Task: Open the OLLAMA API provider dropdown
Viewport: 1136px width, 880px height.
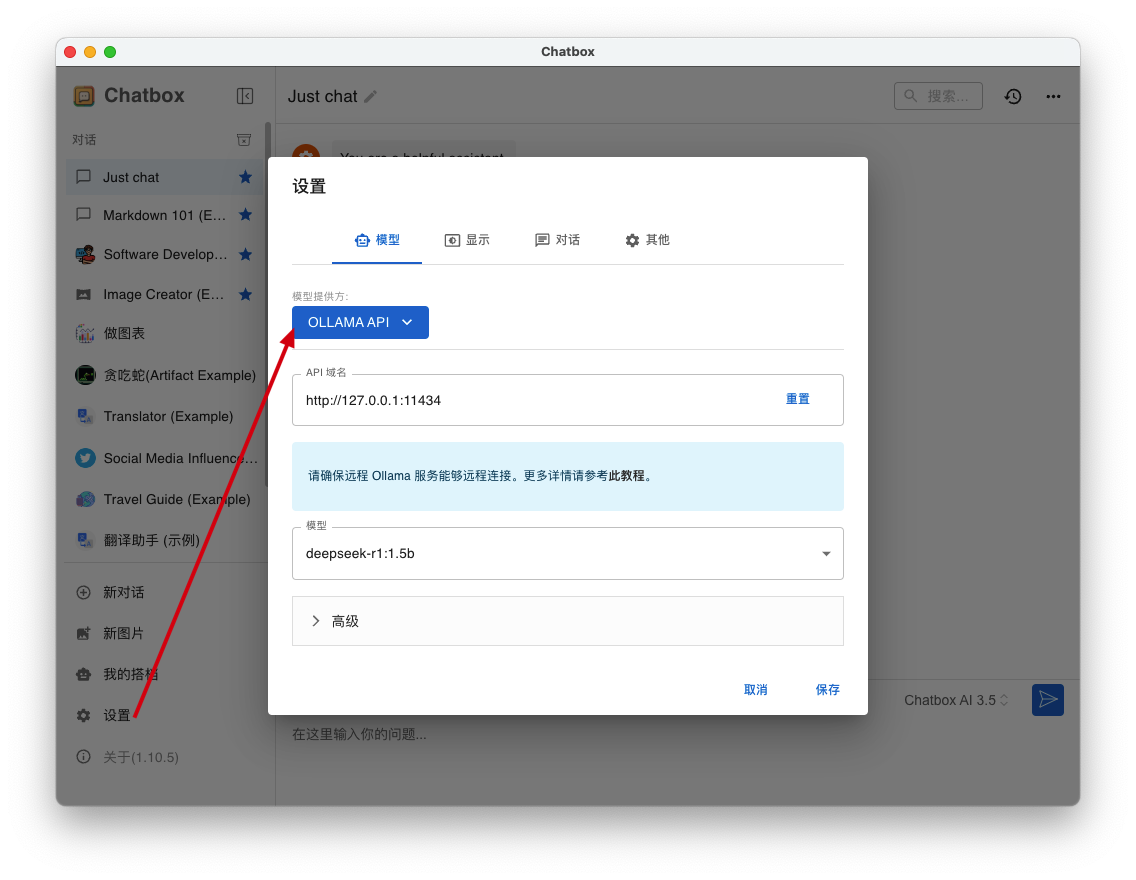Action: tap(360, 322)
